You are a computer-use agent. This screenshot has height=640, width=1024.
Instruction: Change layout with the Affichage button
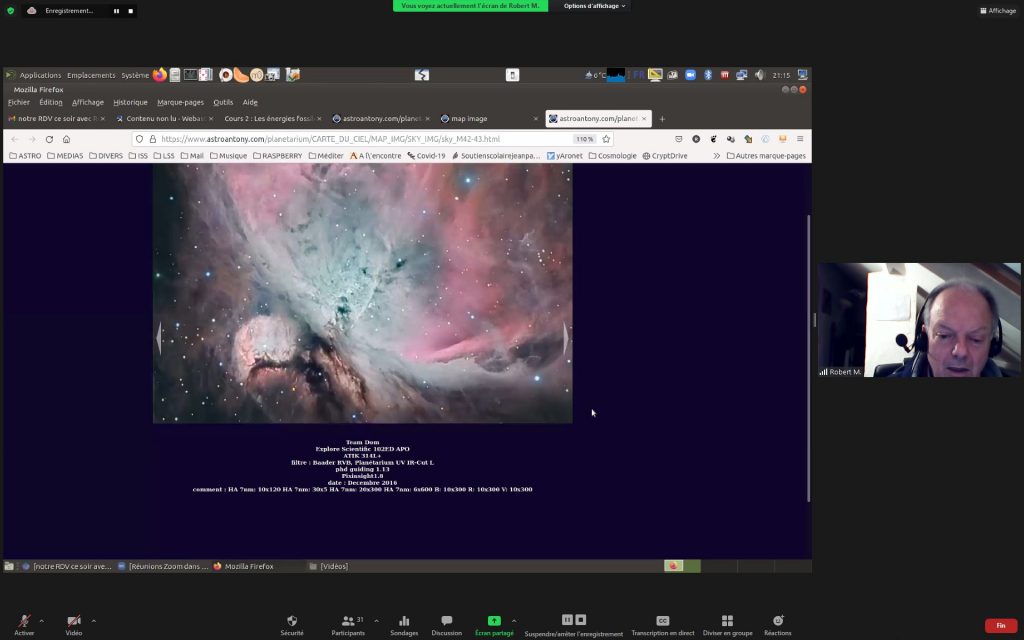[x=998, y=10]
